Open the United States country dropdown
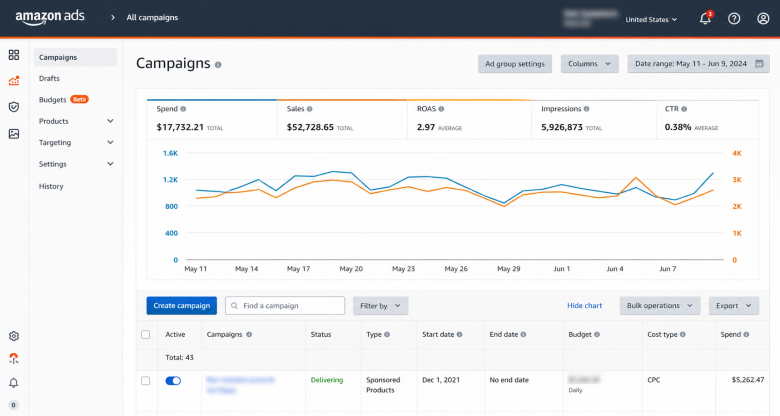Screen dimensions: 780x416 coord(651,19)
